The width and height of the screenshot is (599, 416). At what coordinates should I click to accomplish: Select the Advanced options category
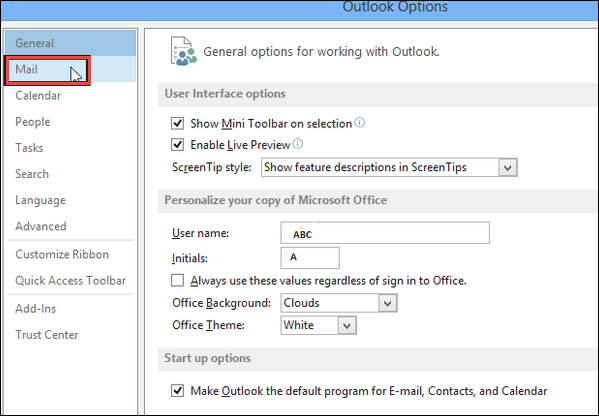[41, 226]
